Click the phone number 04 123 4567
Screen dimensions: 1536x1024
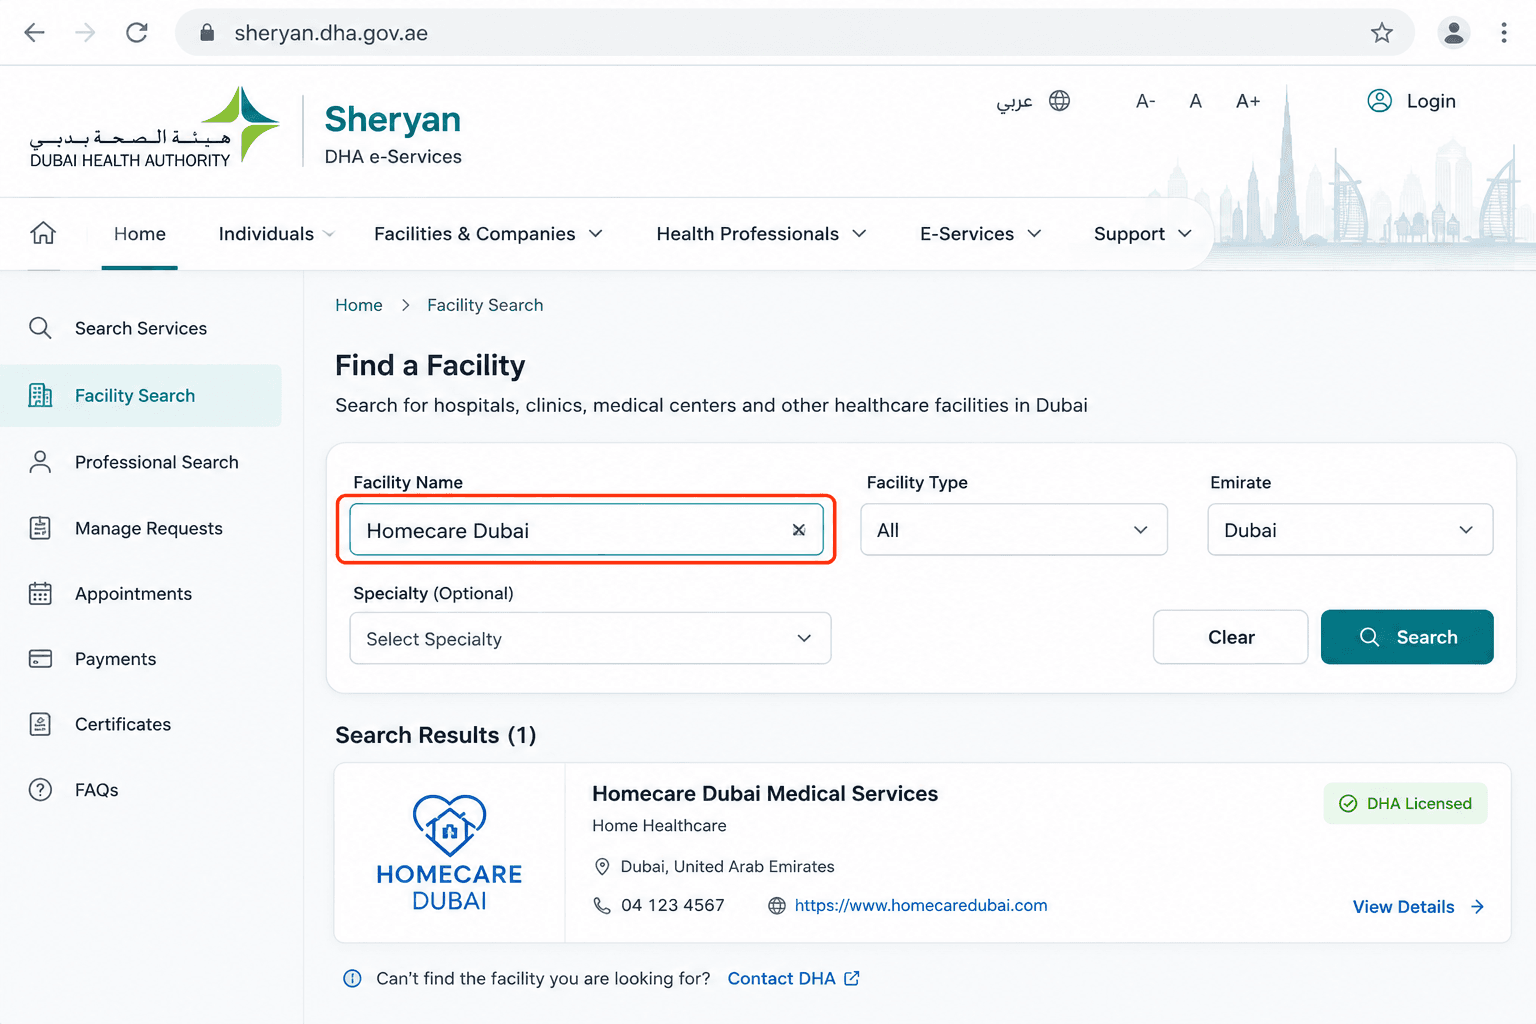coord(672,905)
